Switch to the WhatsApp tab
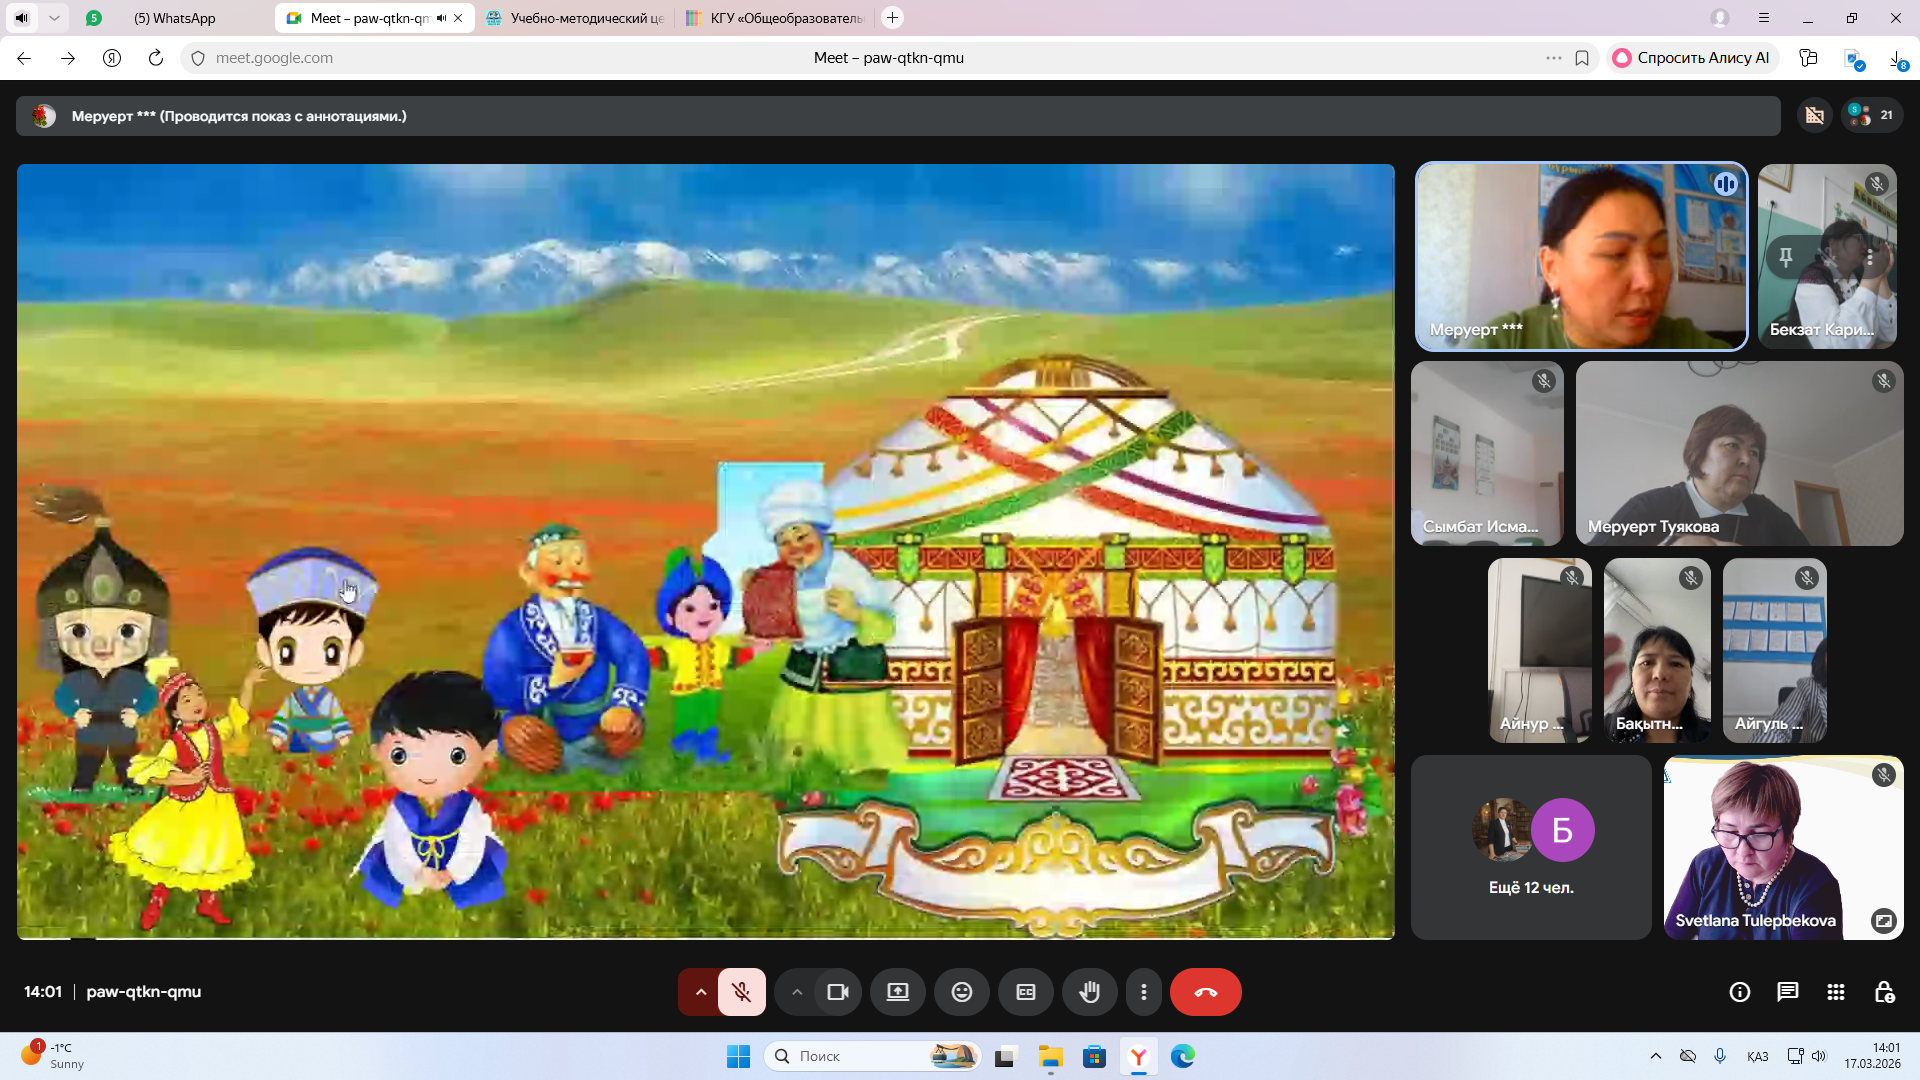 [175, 18]
